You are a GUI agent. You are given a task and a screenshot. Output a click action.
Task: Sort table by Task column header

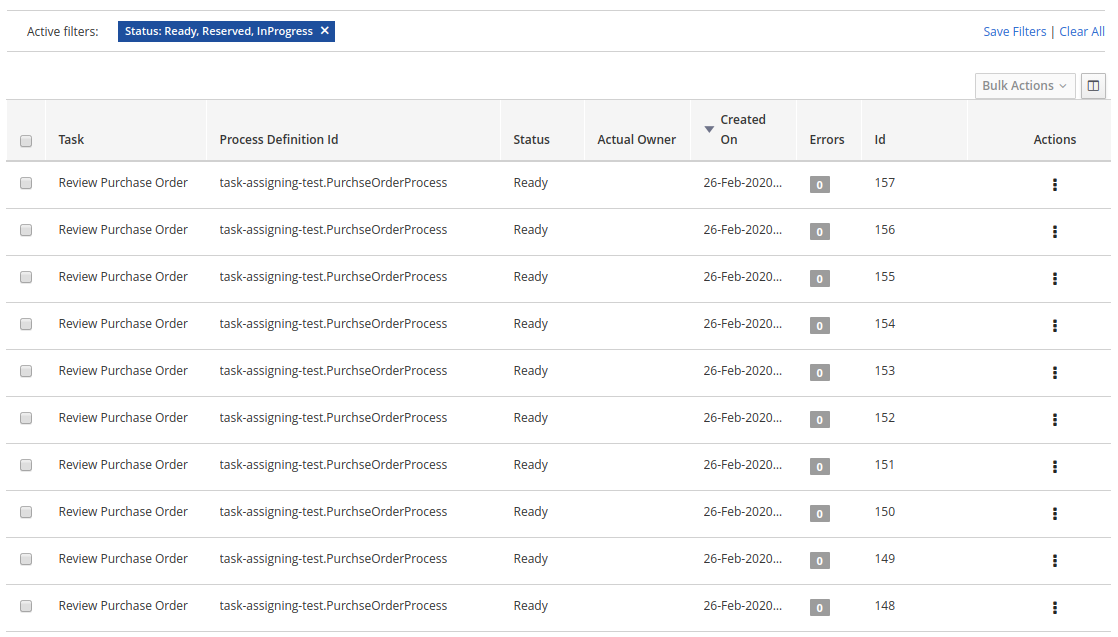[71, 140]
